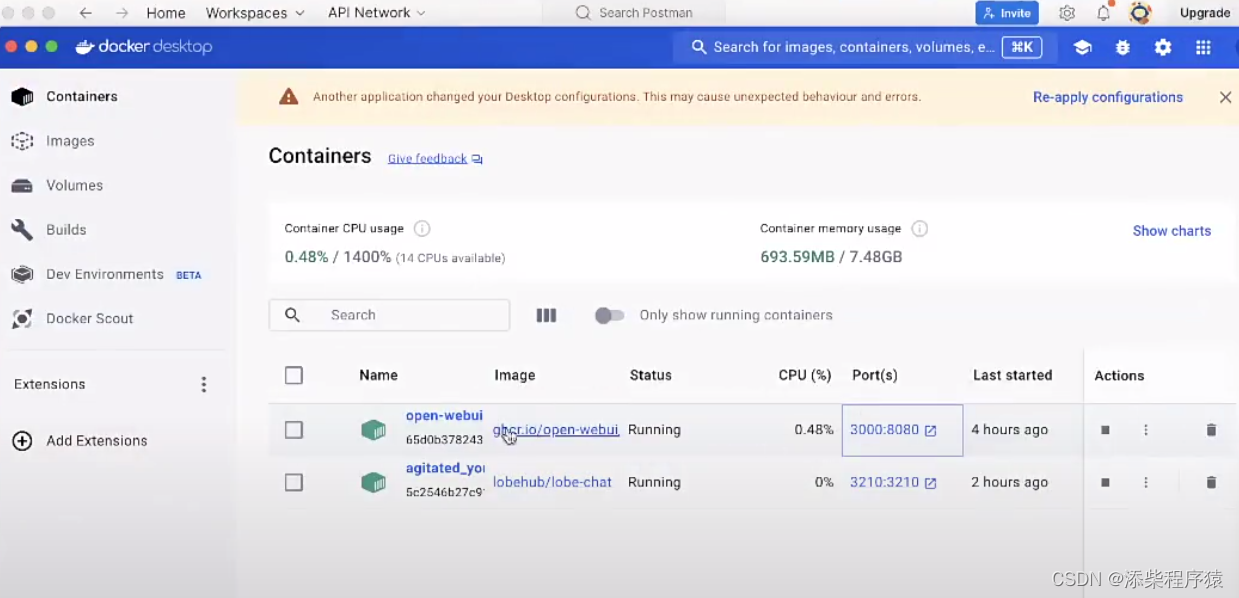Stop the open-webui container
Image resolution: width=1239 pixels, height=598 pixels.
pyautogui.click(x=1106, y=430)
